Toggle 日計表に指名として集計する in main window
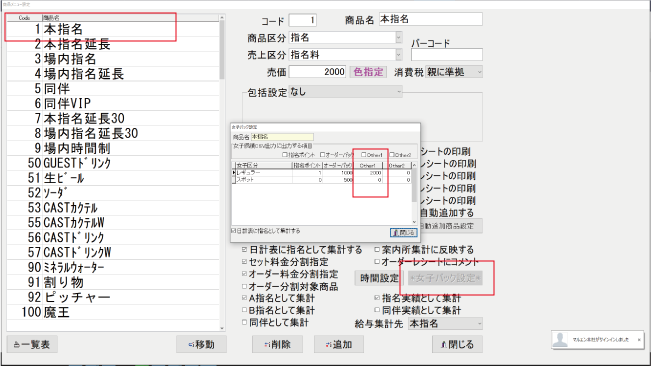The height and width of the screenshot is (366, 651). [x=245, y=250]
